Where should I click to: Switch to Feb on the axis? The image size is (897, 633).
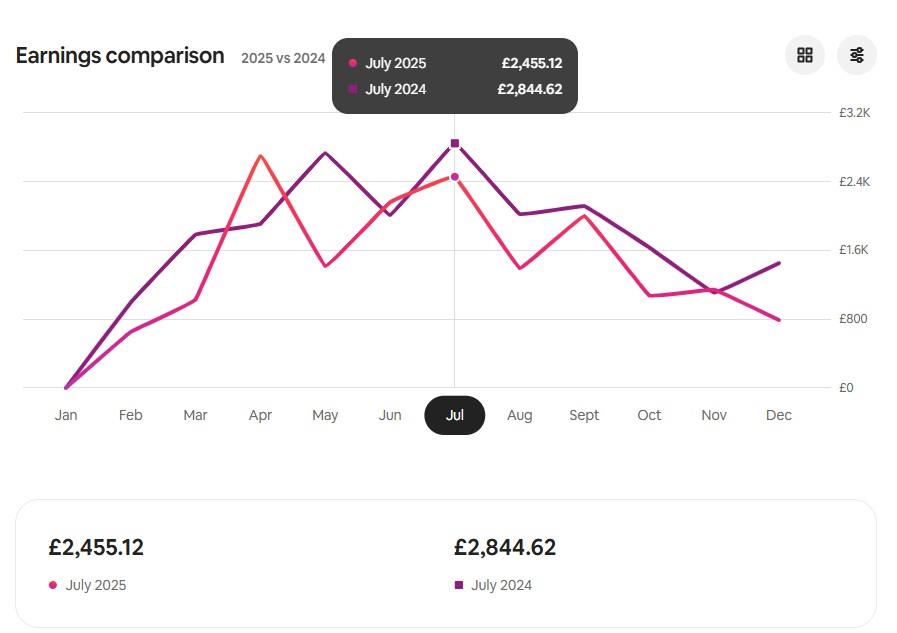tap(131, 415)
